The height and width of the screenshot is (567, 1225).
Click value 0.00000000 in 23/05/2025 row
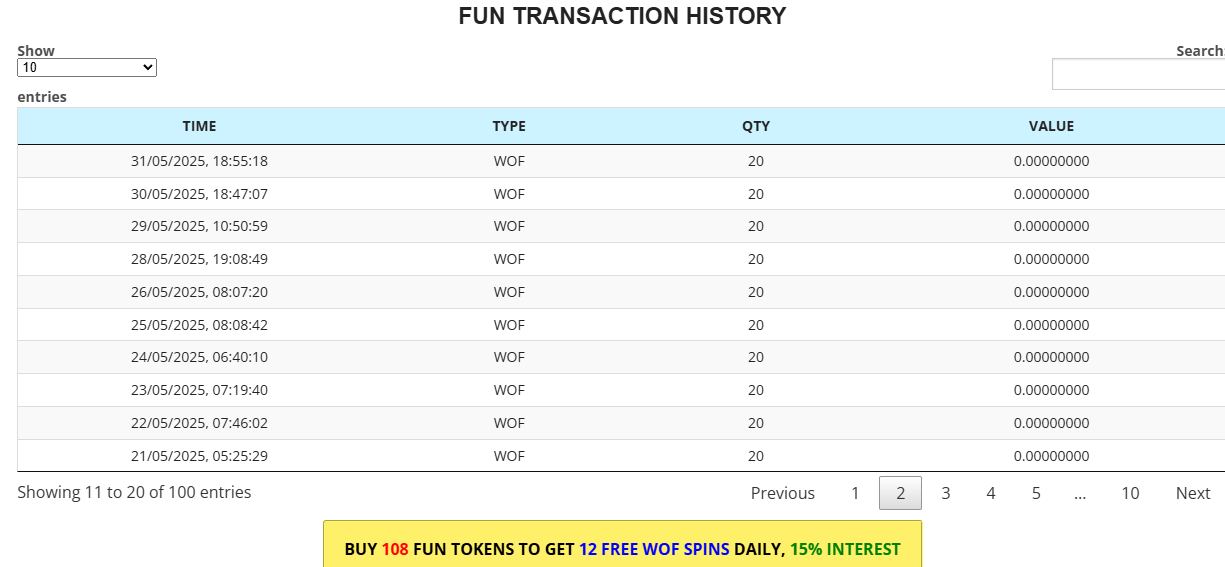point(1051,390)
